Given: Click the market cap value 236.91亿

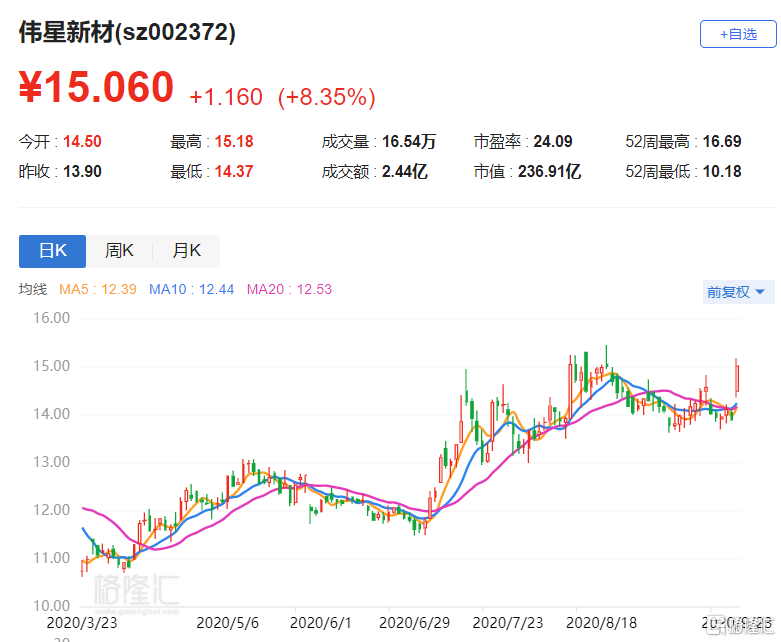Looking at the screenshot, I should pyautogui.click(x=549, y=172).
